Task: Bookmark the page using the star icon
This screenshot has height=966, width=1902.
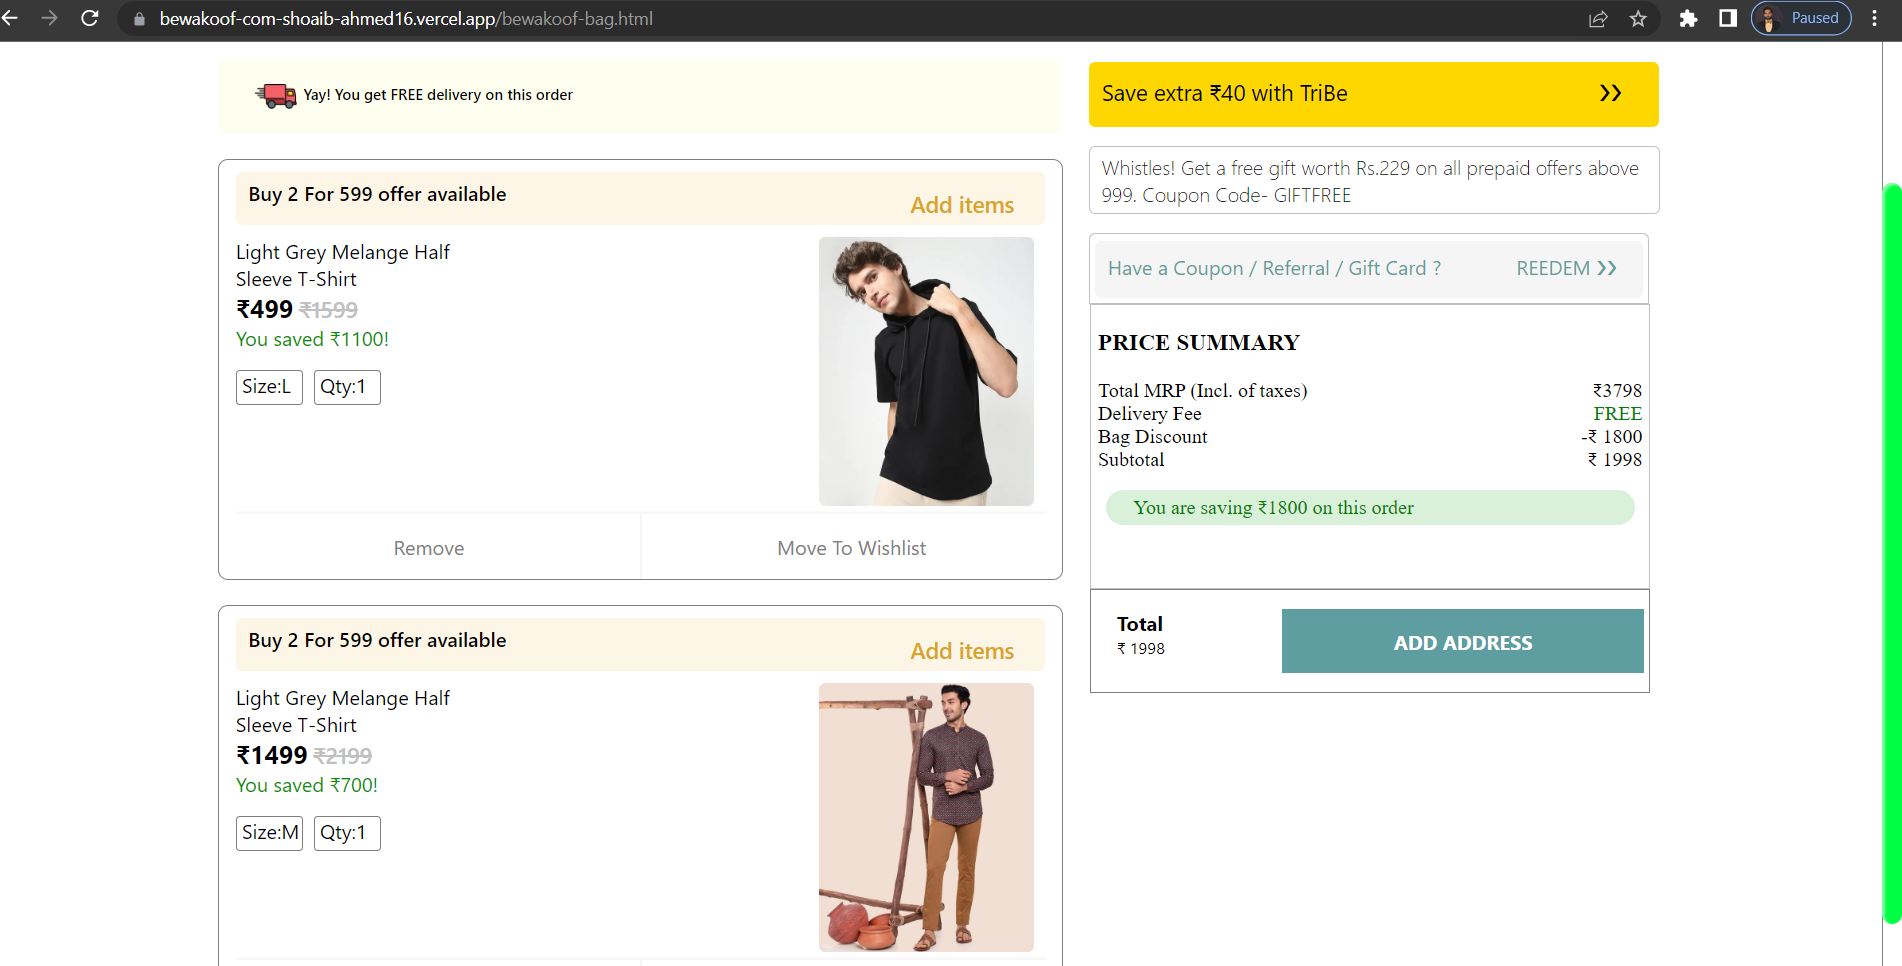Action: coord(1639,18)
